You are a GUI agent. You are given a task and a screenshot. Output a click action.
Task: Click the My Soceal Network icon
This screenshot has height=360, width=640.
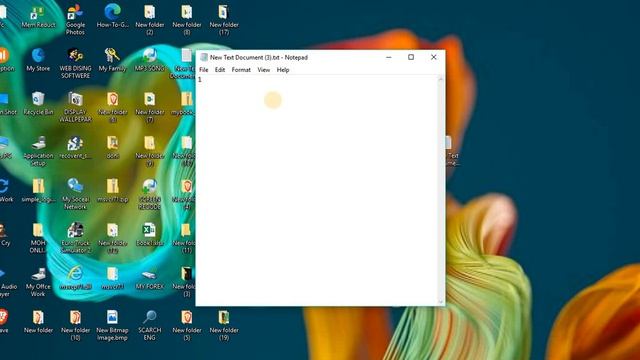click(75, 194)
